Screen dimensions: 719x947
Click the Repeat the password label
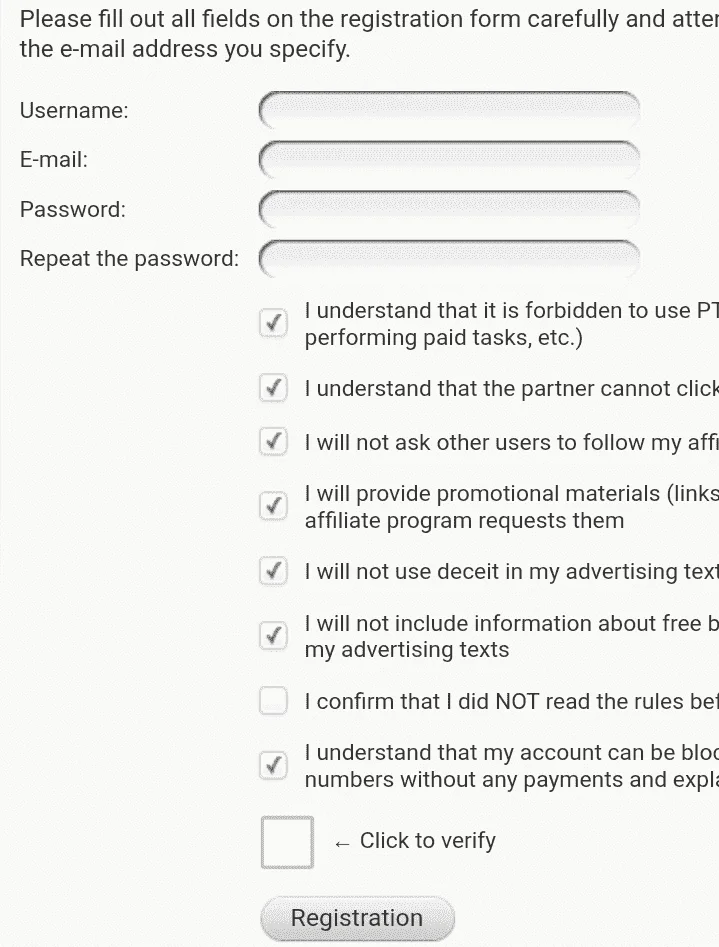click(129, 258)
